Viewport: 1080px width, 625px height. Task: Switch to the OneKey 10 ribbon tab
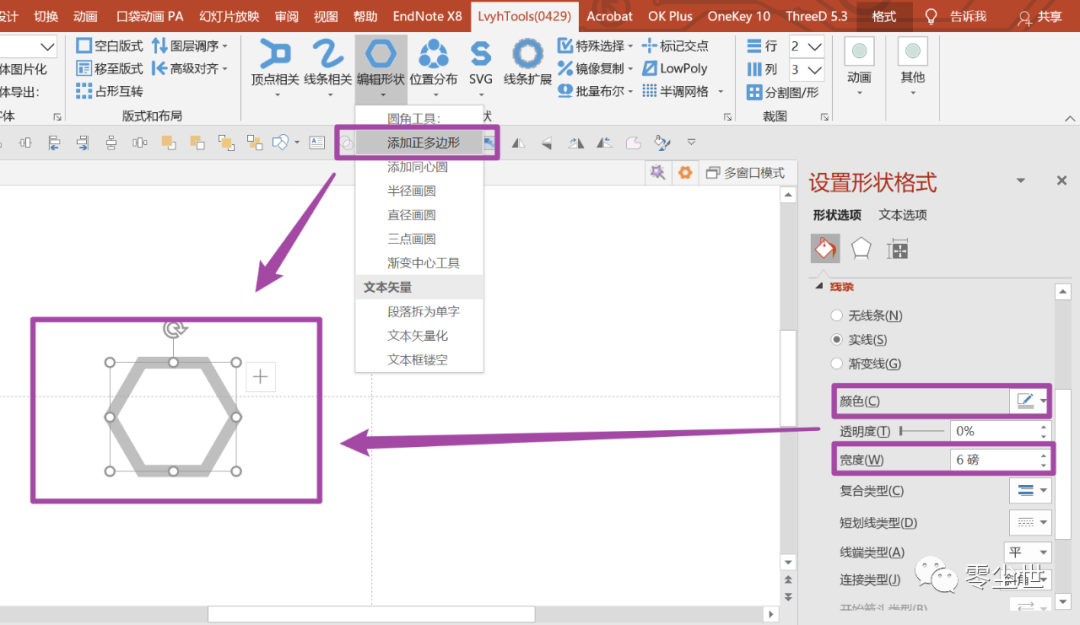click(x=738, y=16)
